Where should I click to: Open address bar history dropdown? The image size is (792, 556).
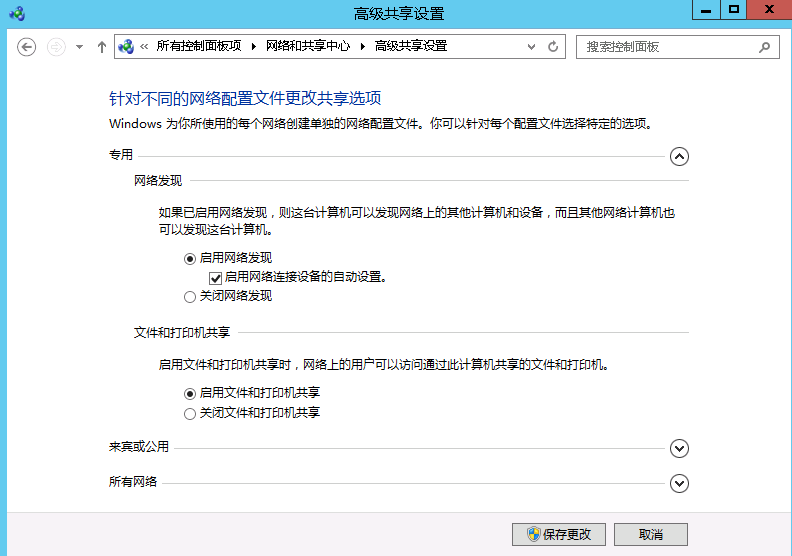click(x=531, y=47)
